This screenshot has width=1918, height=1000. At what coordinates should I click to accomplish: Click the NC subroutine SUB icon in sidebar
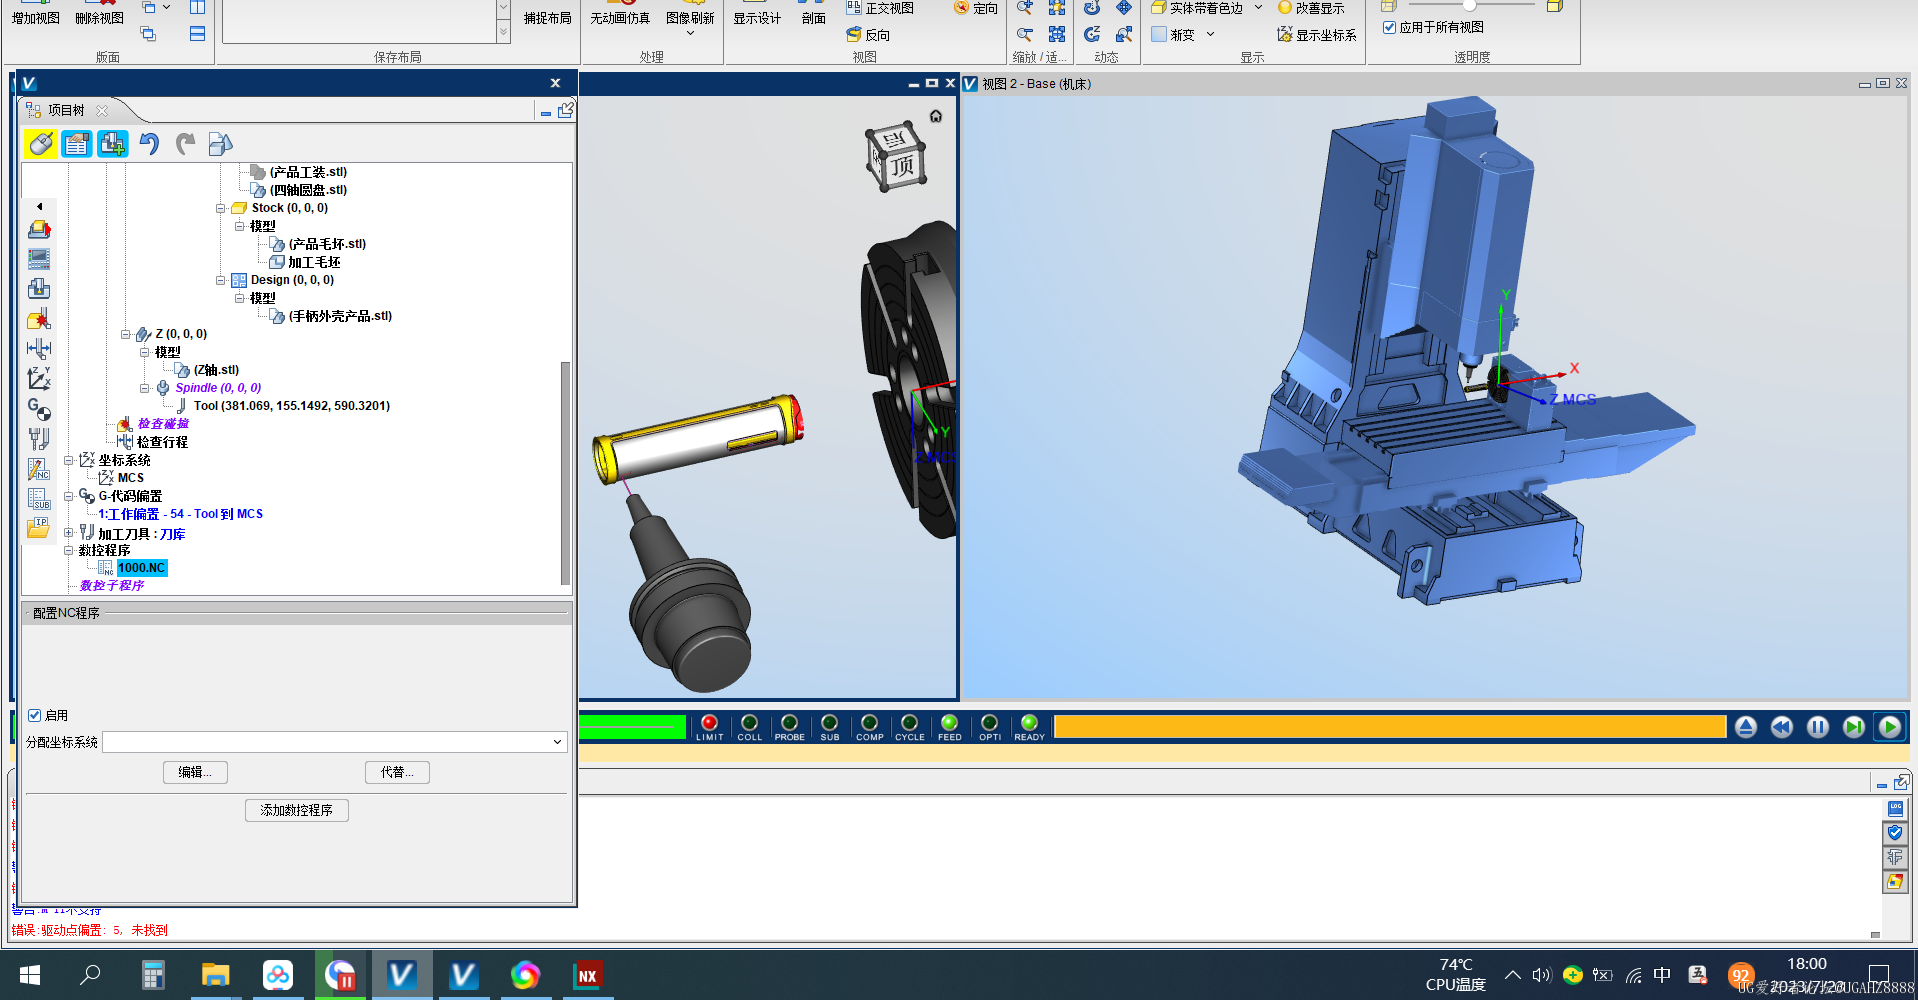(x=39, y=498)
